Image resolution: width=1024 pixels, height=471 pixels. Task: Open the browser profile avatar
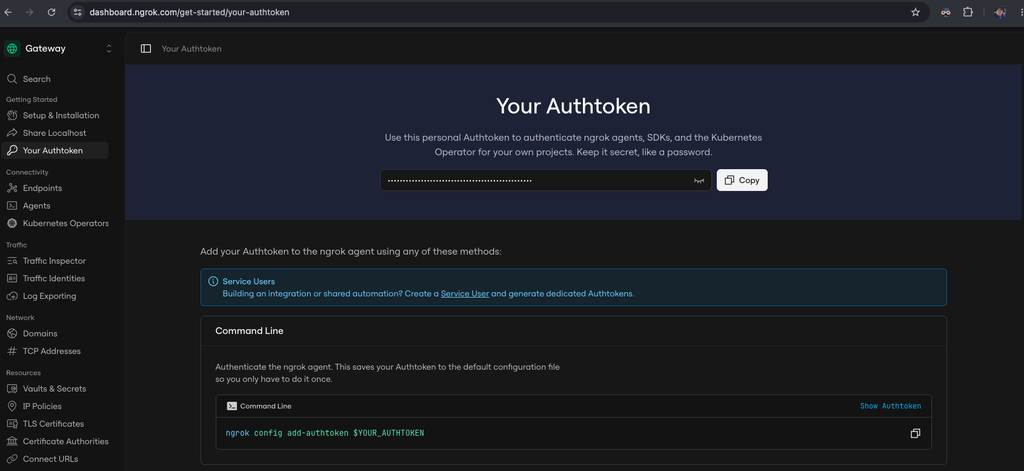(x=1000, y=12)
